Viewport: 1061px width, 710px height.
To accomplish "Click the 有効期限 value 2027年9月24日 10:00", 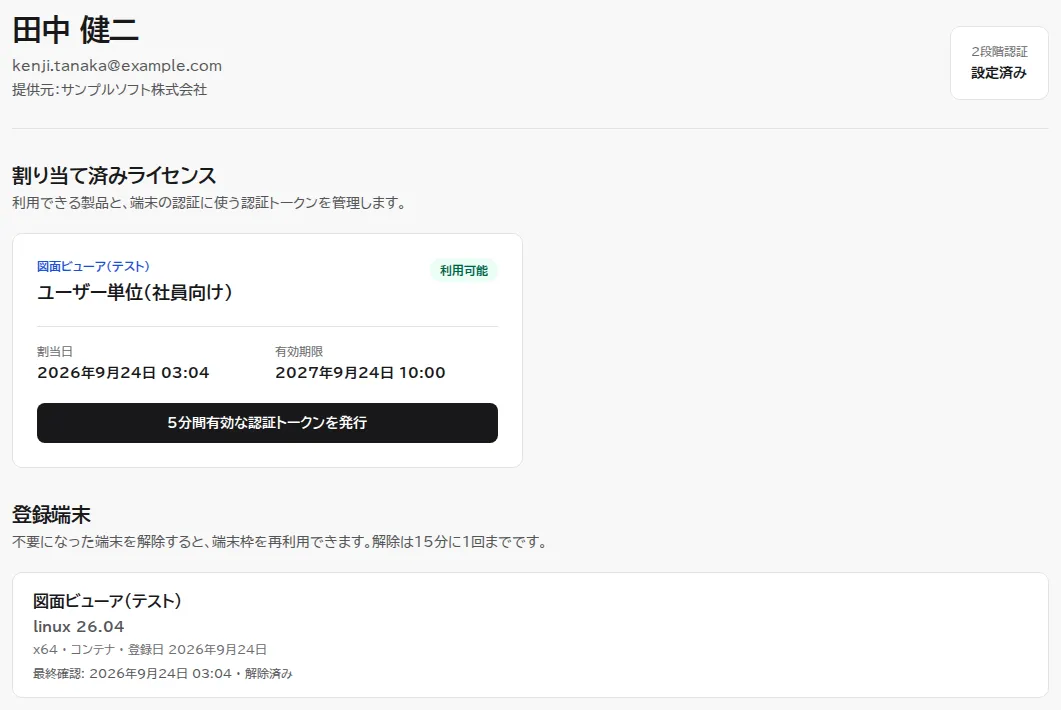I will click(360, 373).
